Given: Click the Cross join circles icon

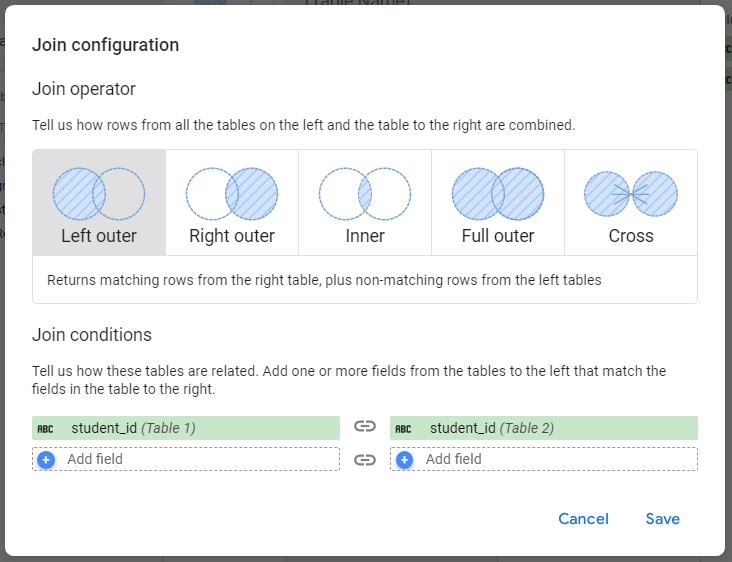Looking at the screenshot, I should [x=631, y=194].
